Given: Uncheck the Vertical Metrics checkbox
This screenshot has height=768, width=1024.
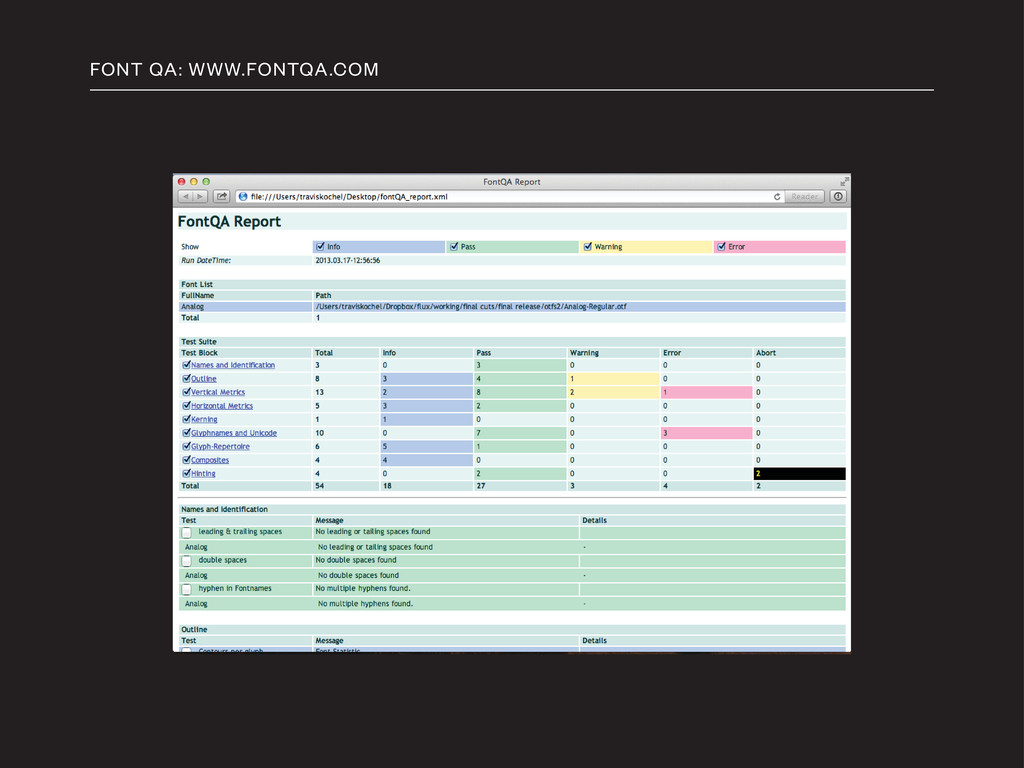Looking at the screenshot, I should point(186,392).
